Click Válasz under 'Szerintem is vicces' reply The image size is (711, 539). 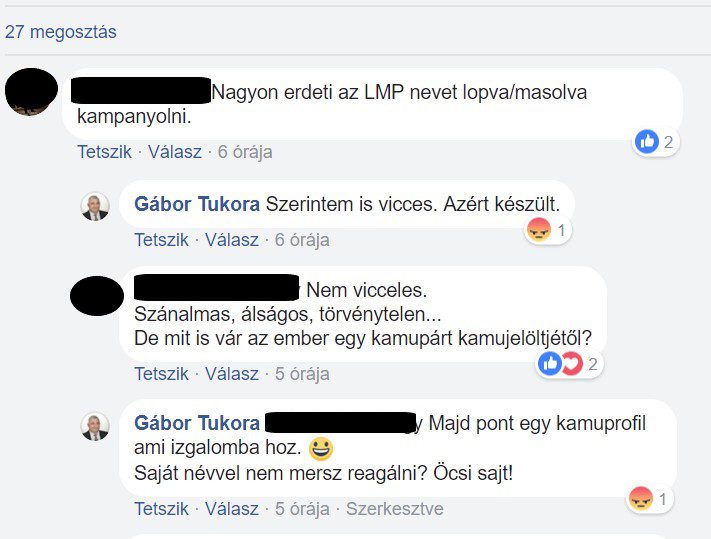click(x=232, y=240)
